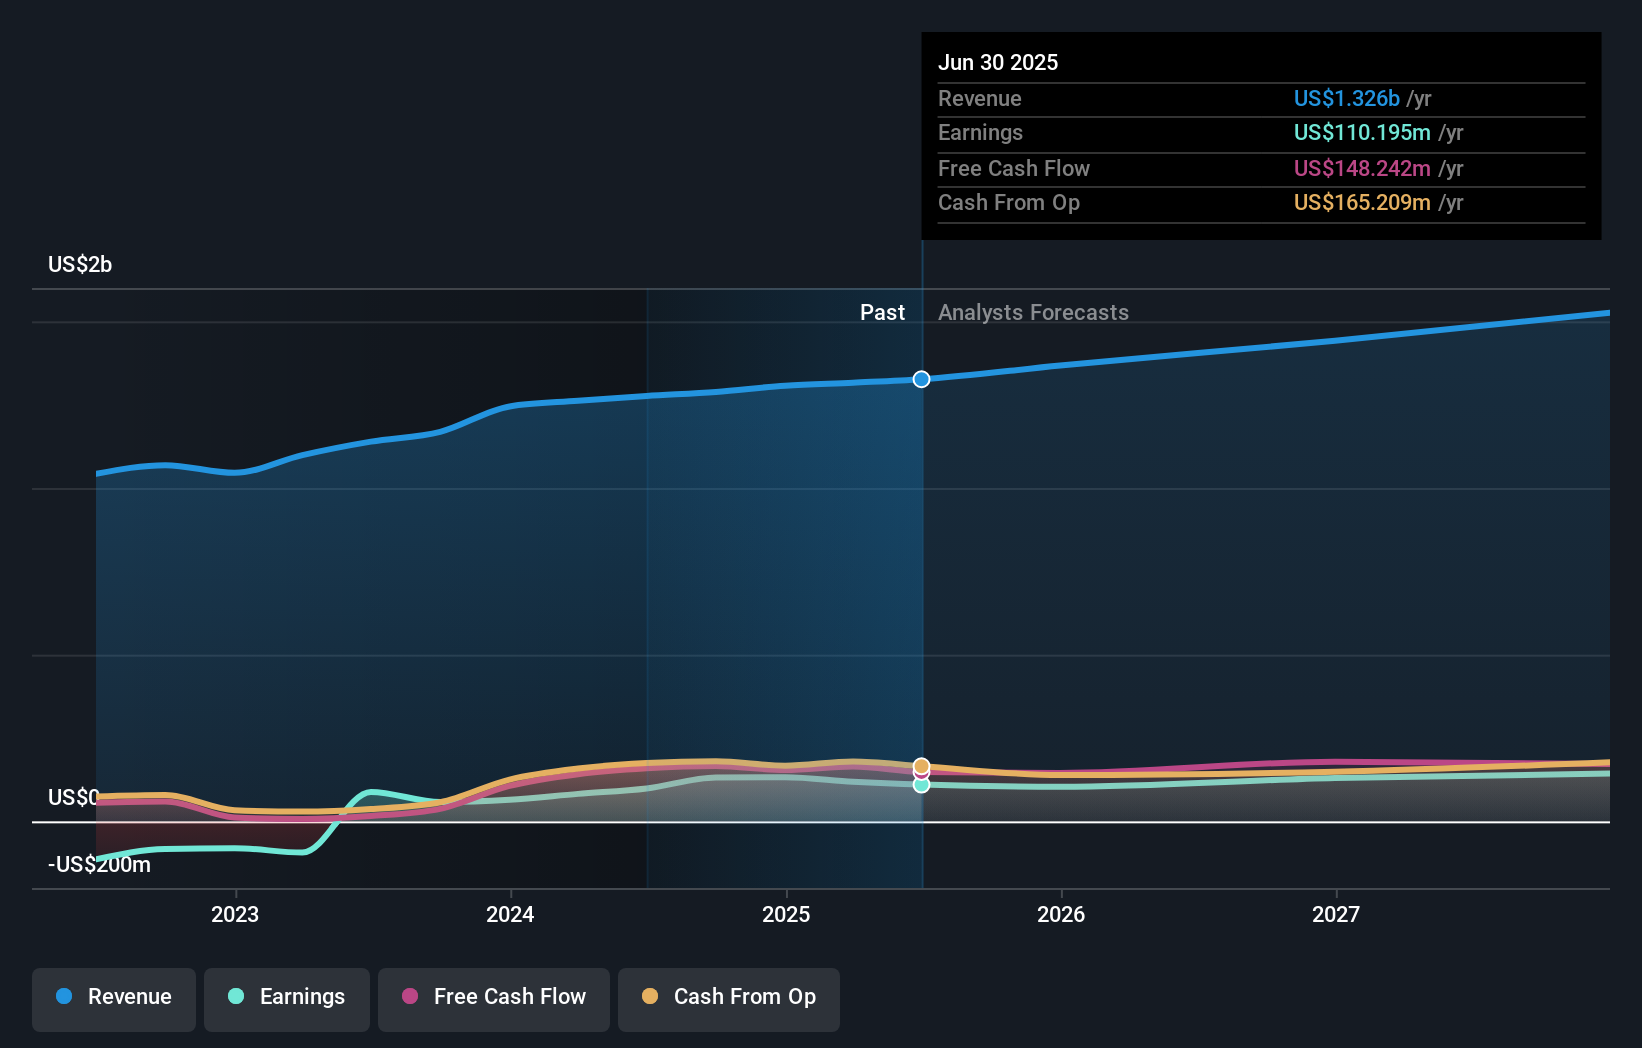Click the US$148.242m free cash flow value

point(1362,168)
